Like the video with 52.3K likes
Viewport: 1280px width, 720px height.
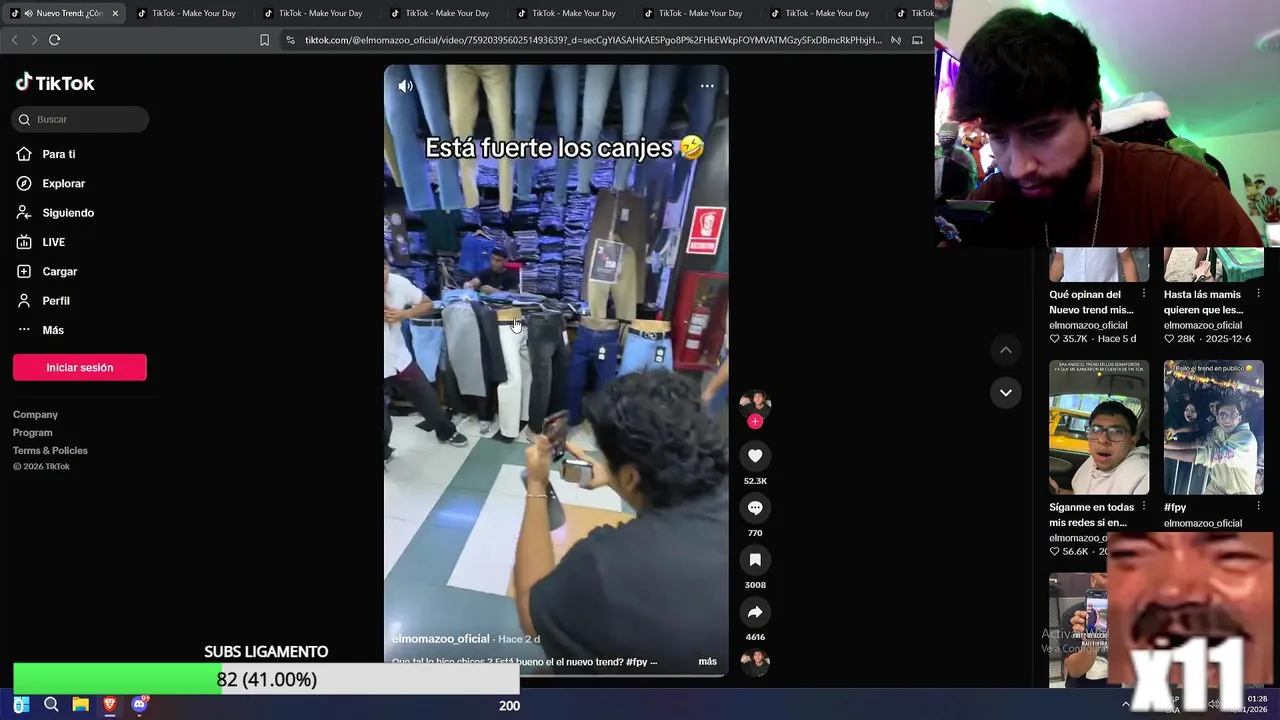coord(755,456)
